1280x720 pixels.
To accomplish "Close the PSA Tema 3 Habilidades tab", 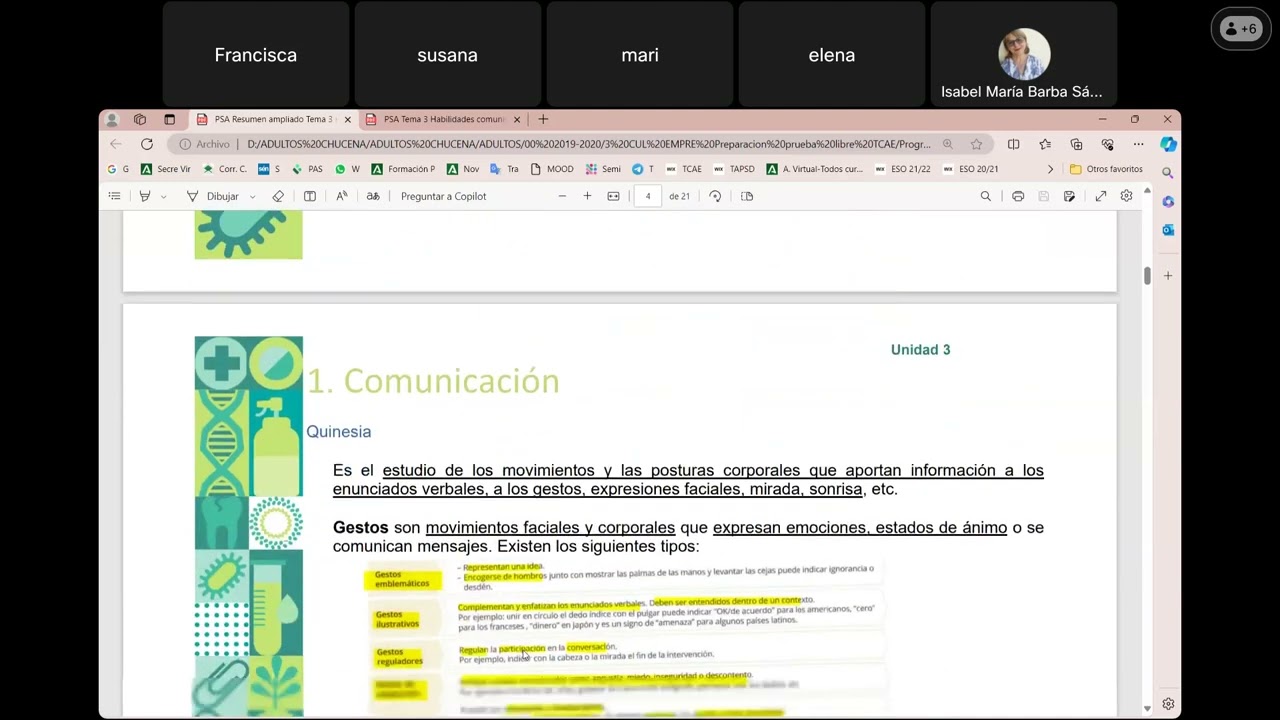I will 517,119.
